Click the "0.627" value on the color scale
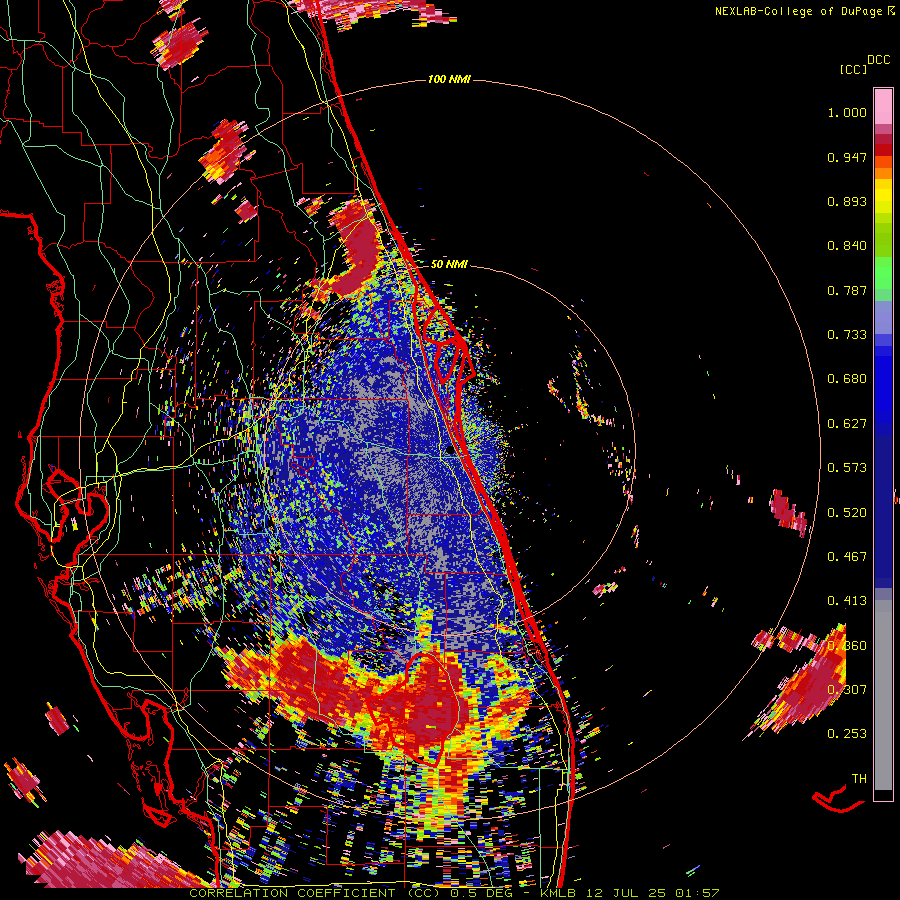Viewport: 900px width, 900px height. pos(847,424)
